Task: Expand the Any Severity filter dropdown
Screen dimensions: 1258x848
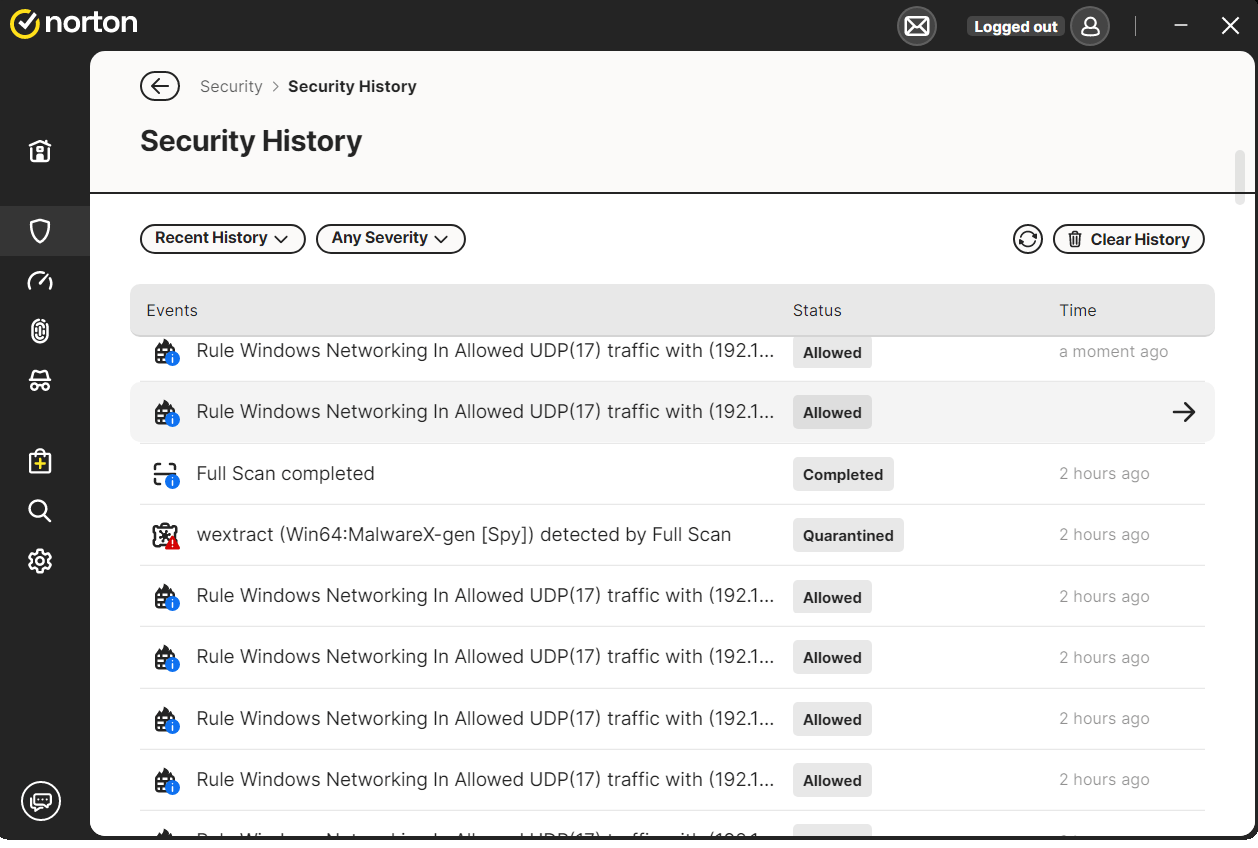Action: [x=390, y=238]
